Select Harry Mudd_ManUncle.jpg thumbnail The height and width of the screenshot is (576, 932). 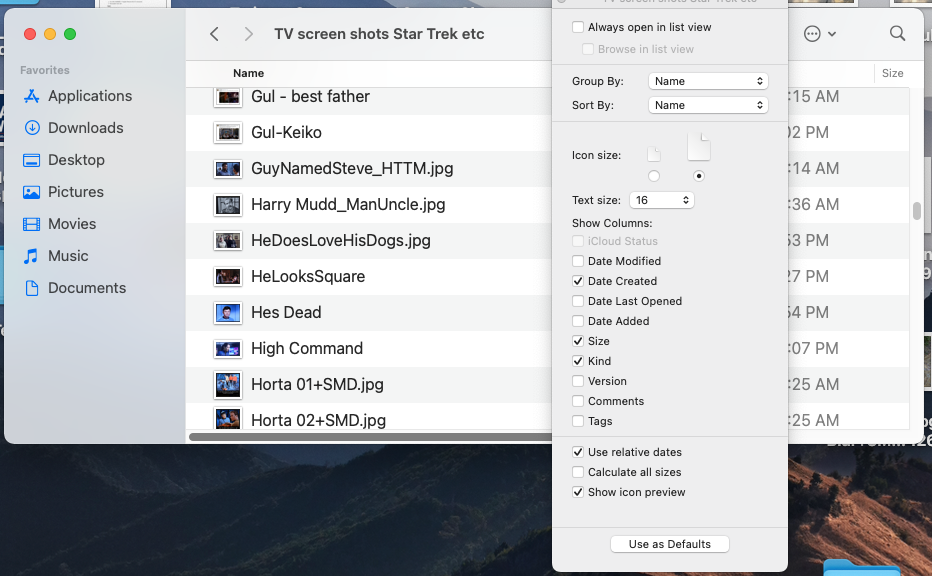tap(228, 205)
